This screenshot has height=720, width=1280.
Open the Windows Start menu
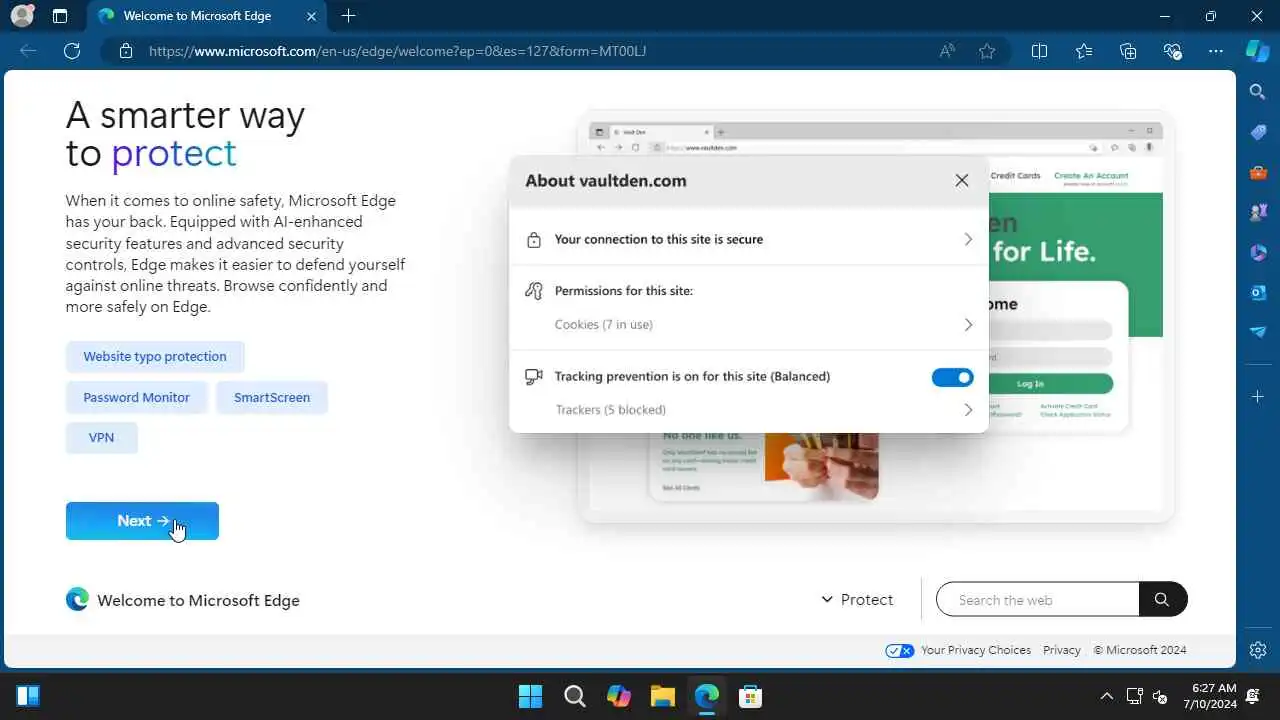(530, 696)
